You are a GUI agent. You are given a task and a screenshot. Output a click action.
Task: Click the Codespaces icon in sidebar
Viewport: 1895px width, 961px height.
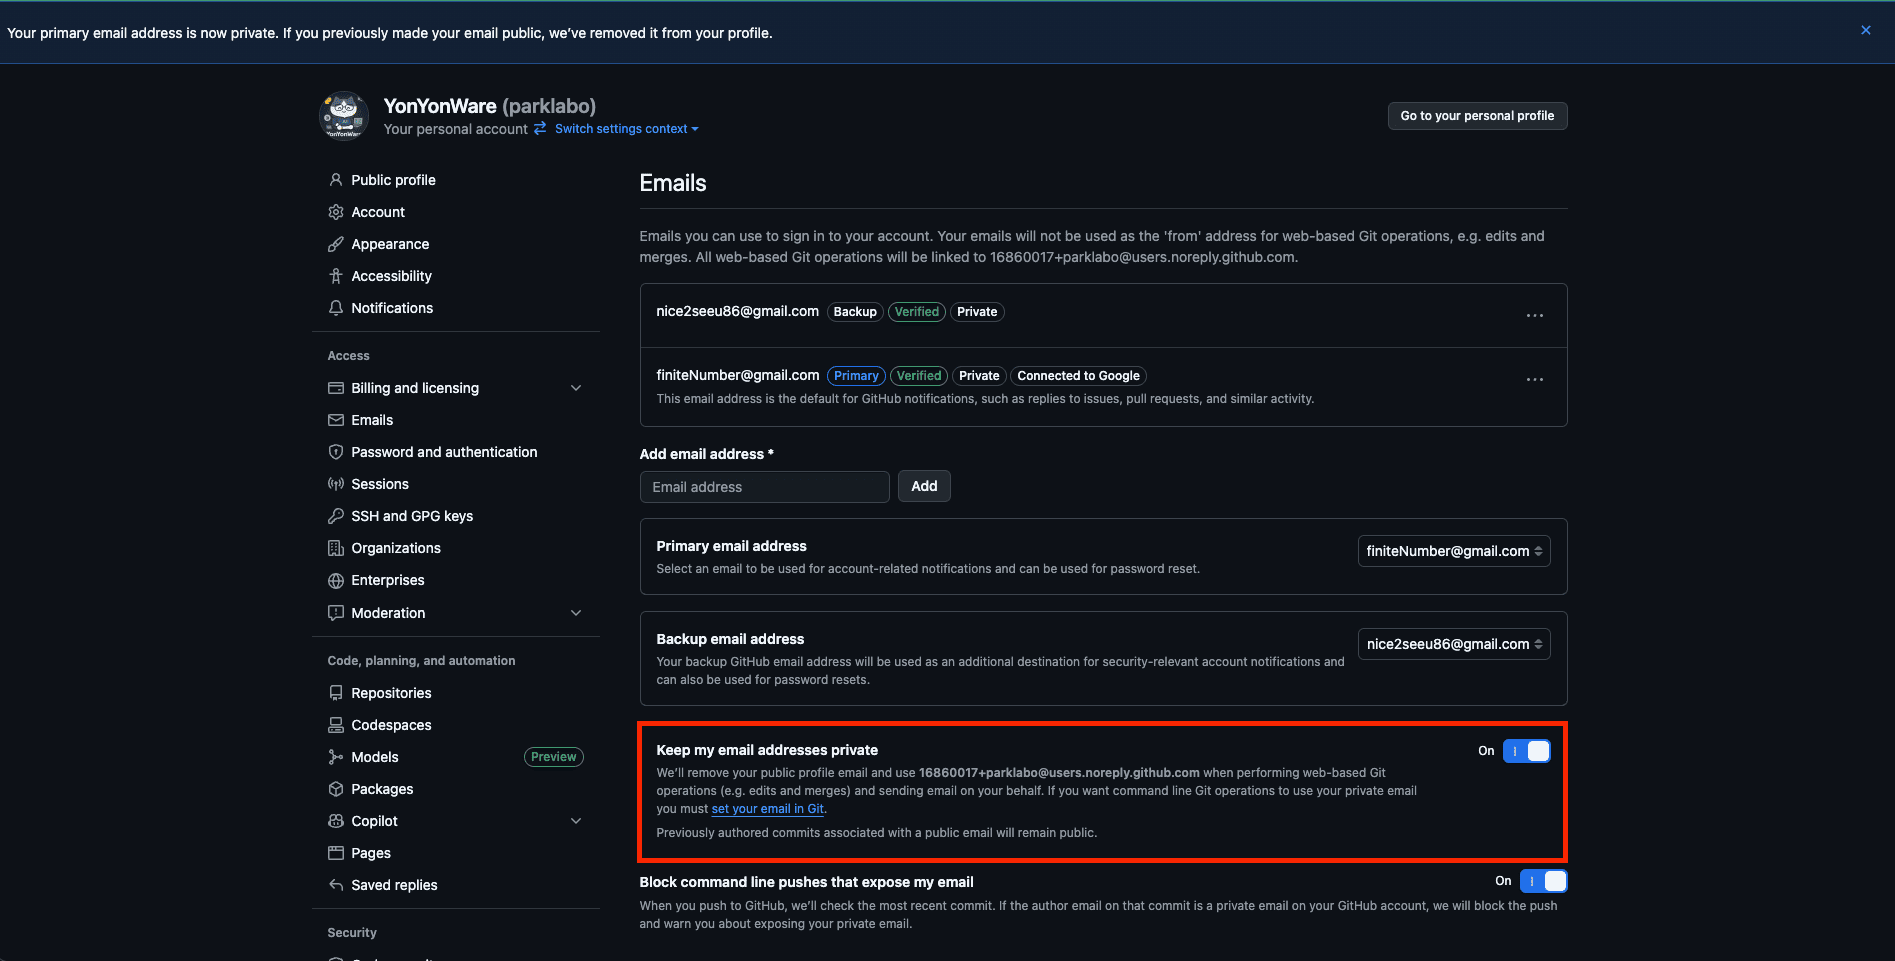[x=336, y=725]
